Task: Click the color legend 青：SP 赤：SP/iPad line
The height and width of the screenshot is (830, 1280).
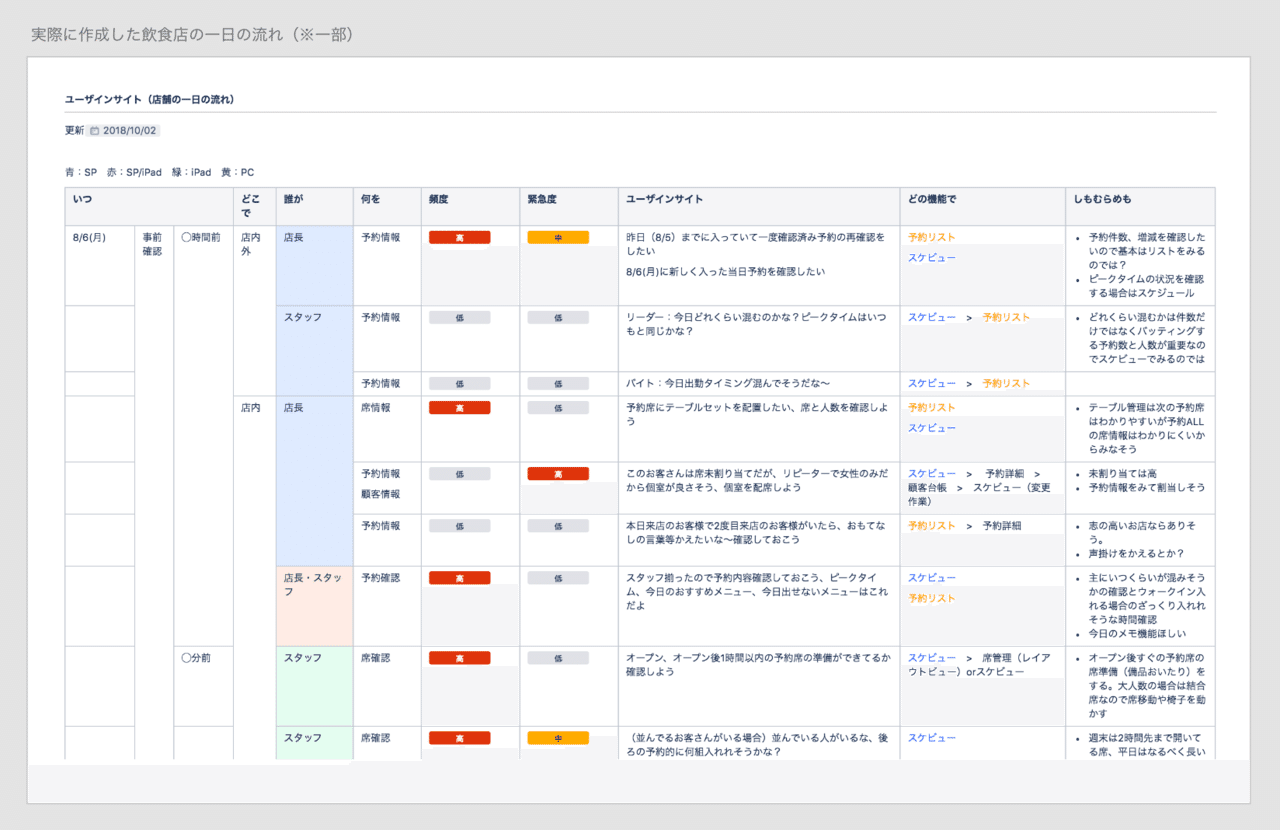Action: [x=159, y=172]
